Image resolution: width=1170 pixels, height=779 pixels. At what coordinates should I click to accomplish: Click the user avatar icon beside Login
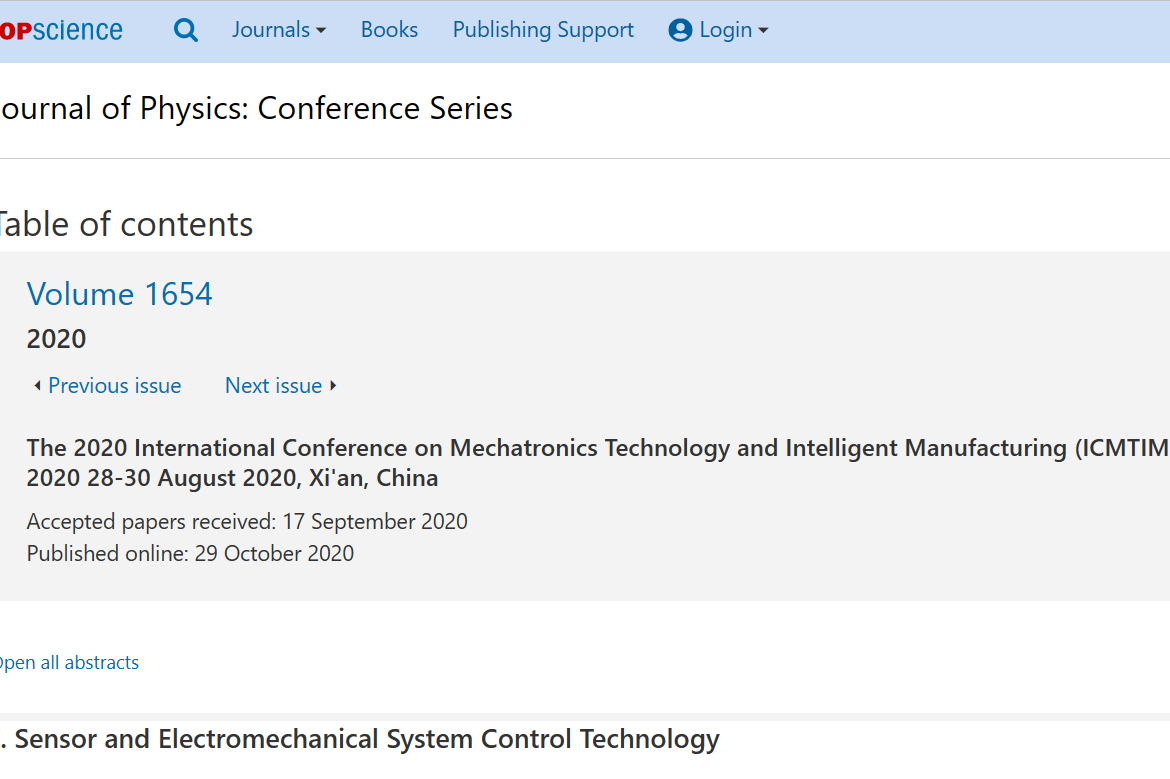[680, 30]
